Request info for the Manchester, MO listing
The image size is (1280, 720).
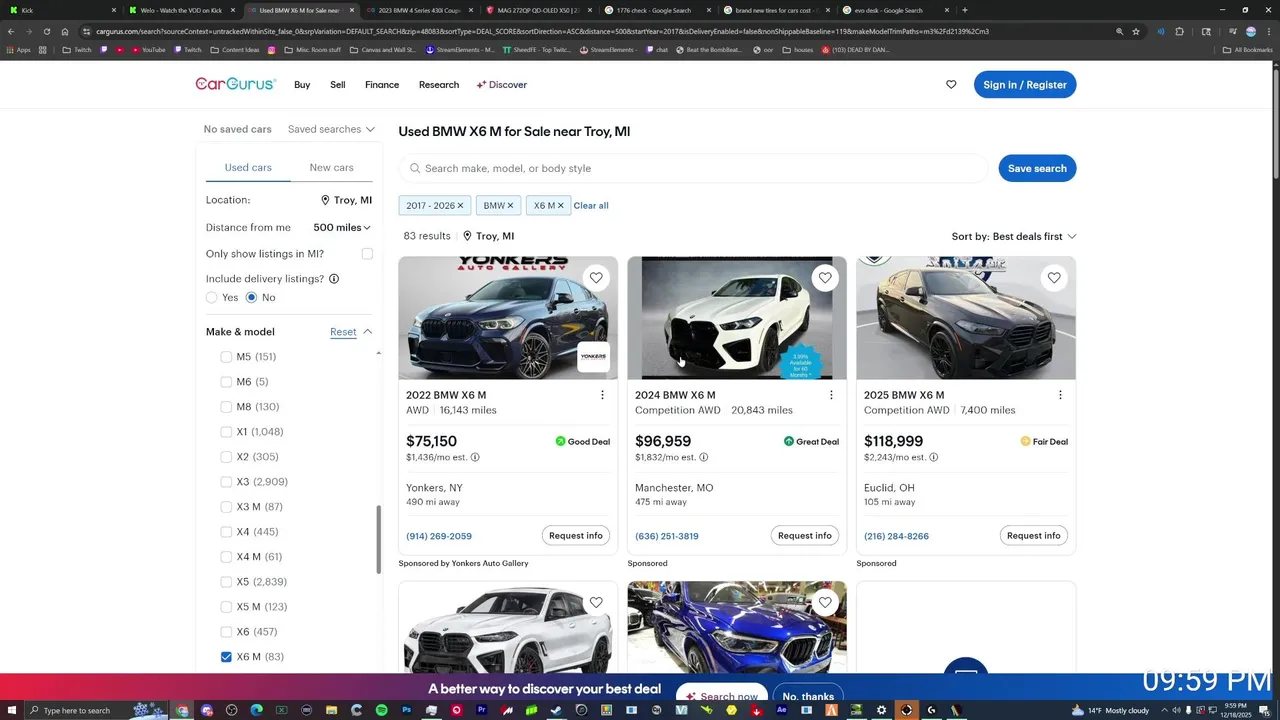805,536
